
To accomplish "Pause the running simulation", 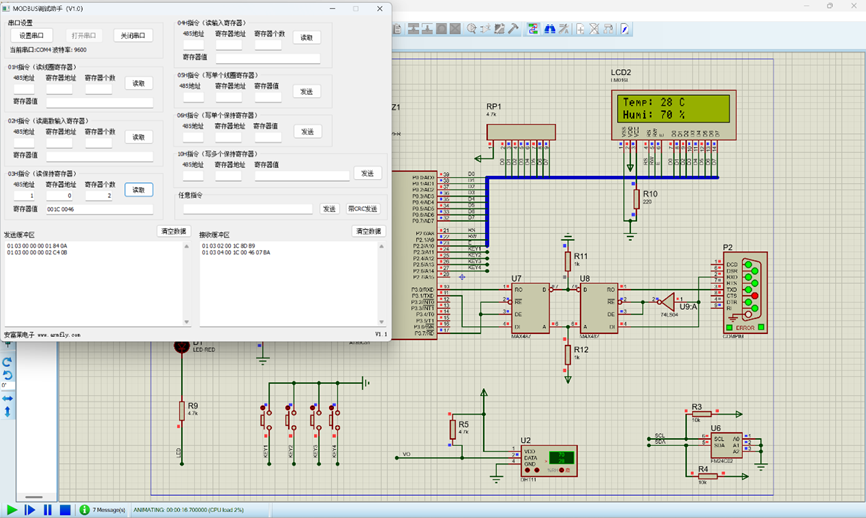I will click(47, 510).
